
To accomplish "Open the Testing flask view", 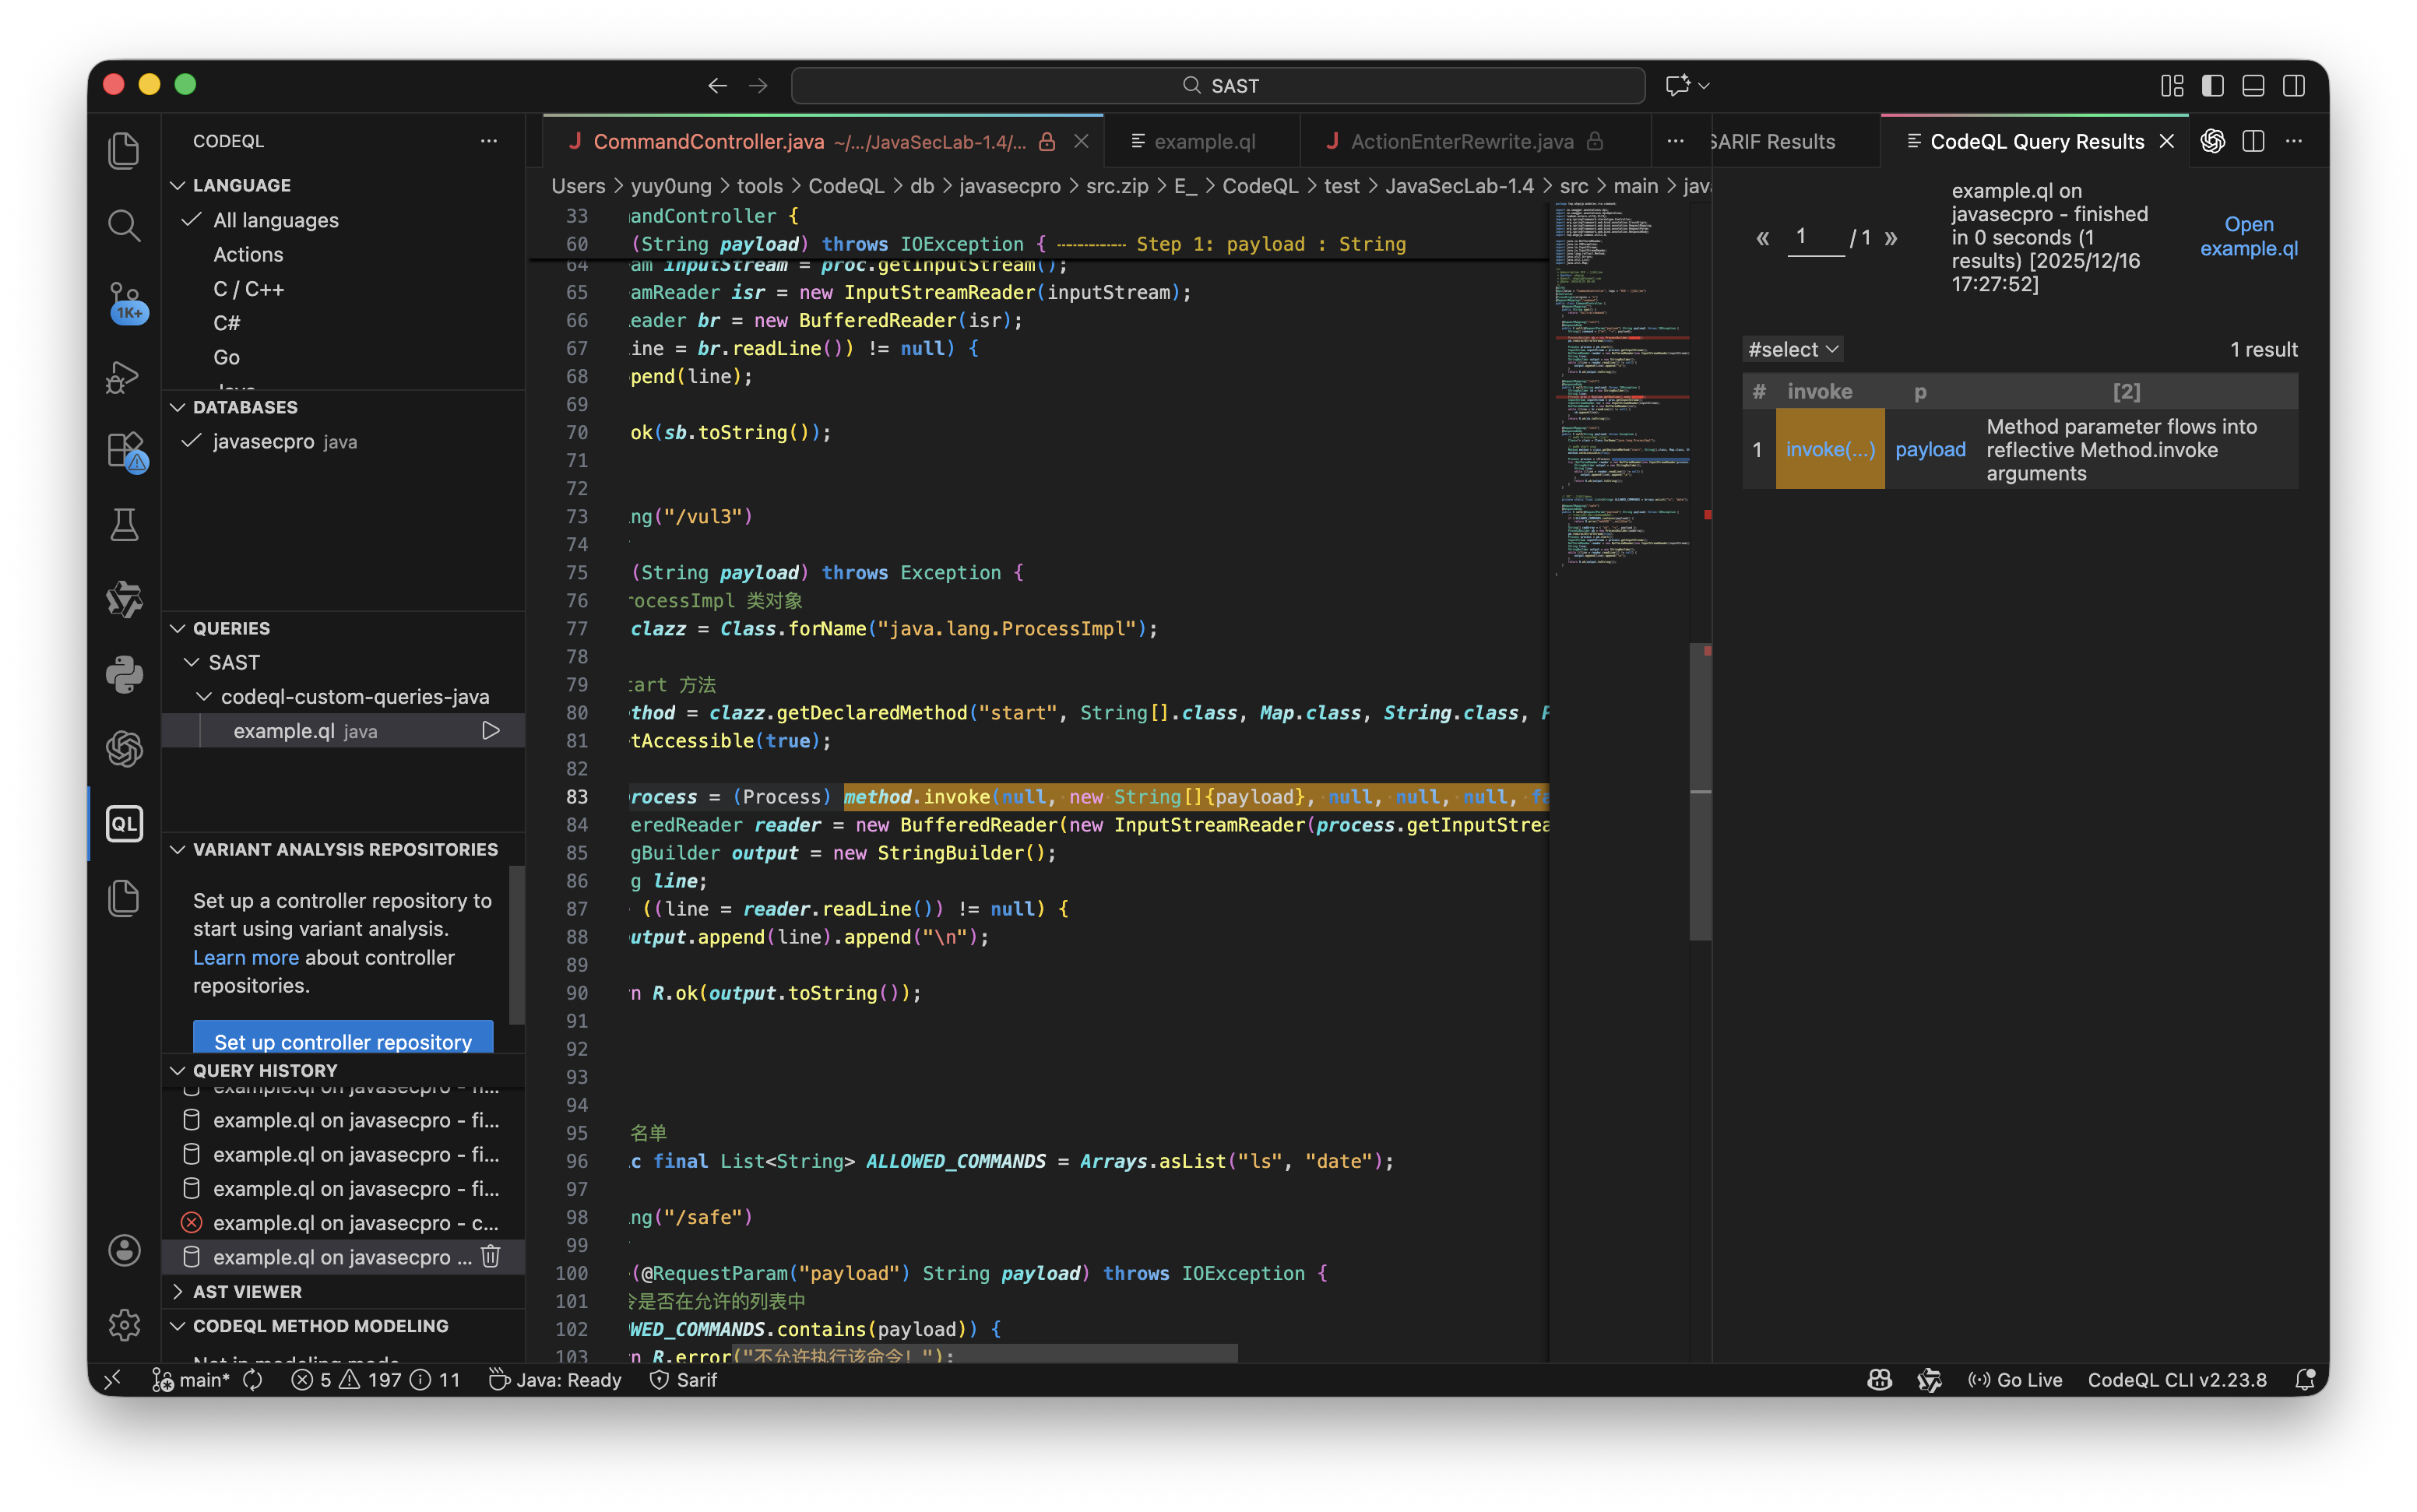I will pos(124,525).
